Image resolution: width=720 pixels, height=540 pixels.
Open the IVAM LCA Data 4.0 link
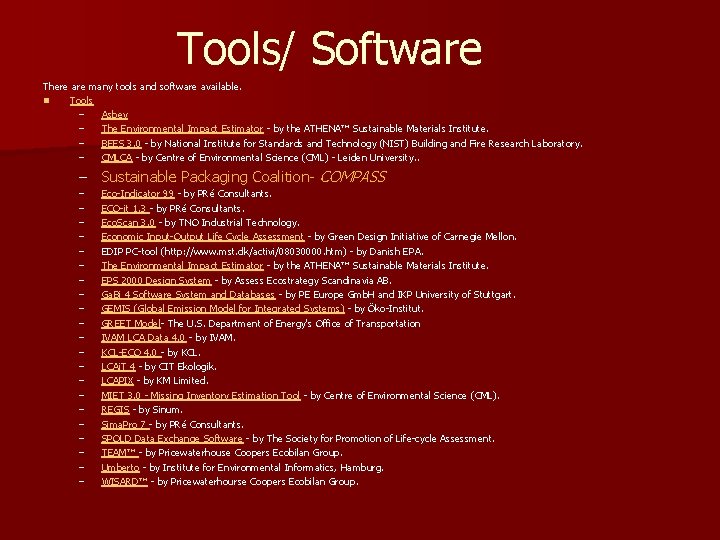[x=143, y=338]
